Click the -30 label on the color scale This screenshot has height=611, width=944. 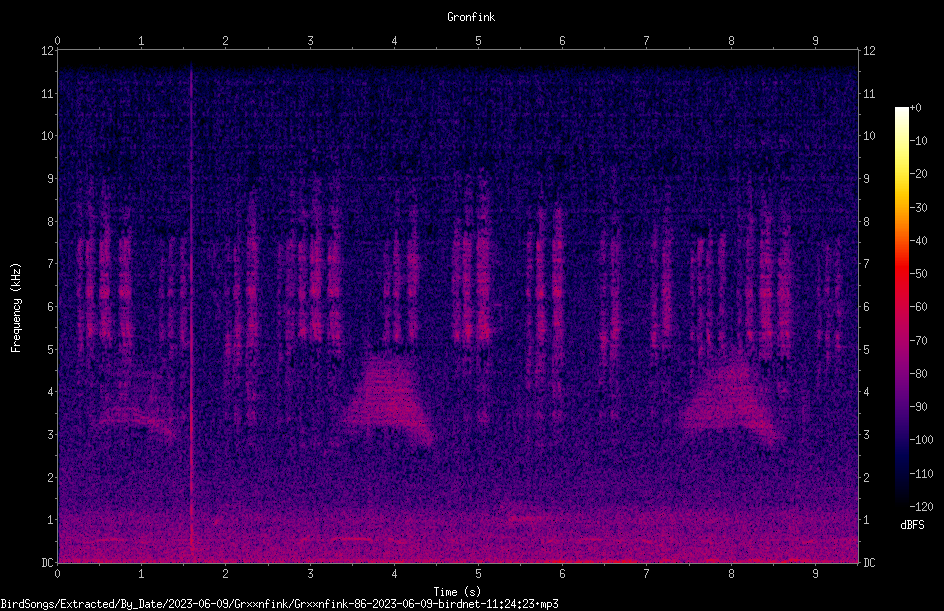pos(918,208)
